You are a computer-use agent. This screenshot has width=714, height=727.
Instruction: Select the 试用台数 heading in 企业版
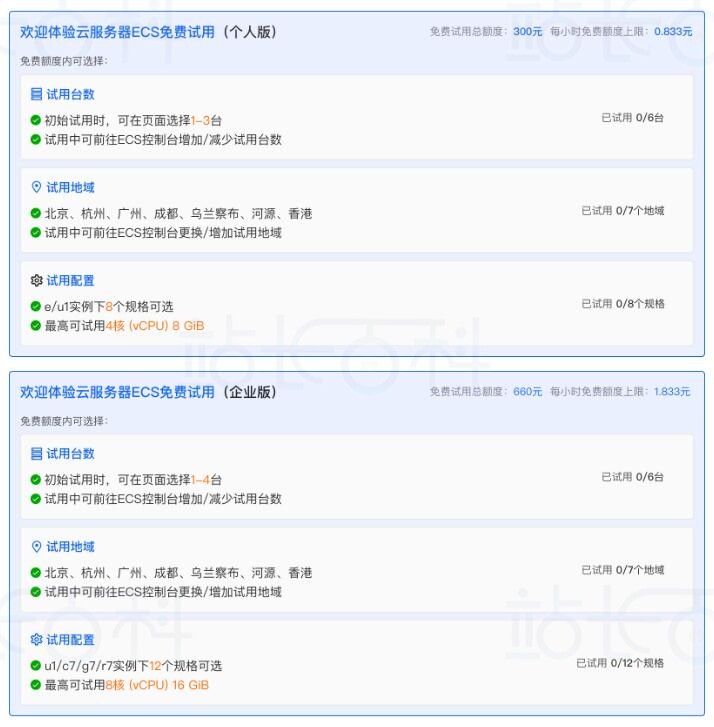point(70,453)
